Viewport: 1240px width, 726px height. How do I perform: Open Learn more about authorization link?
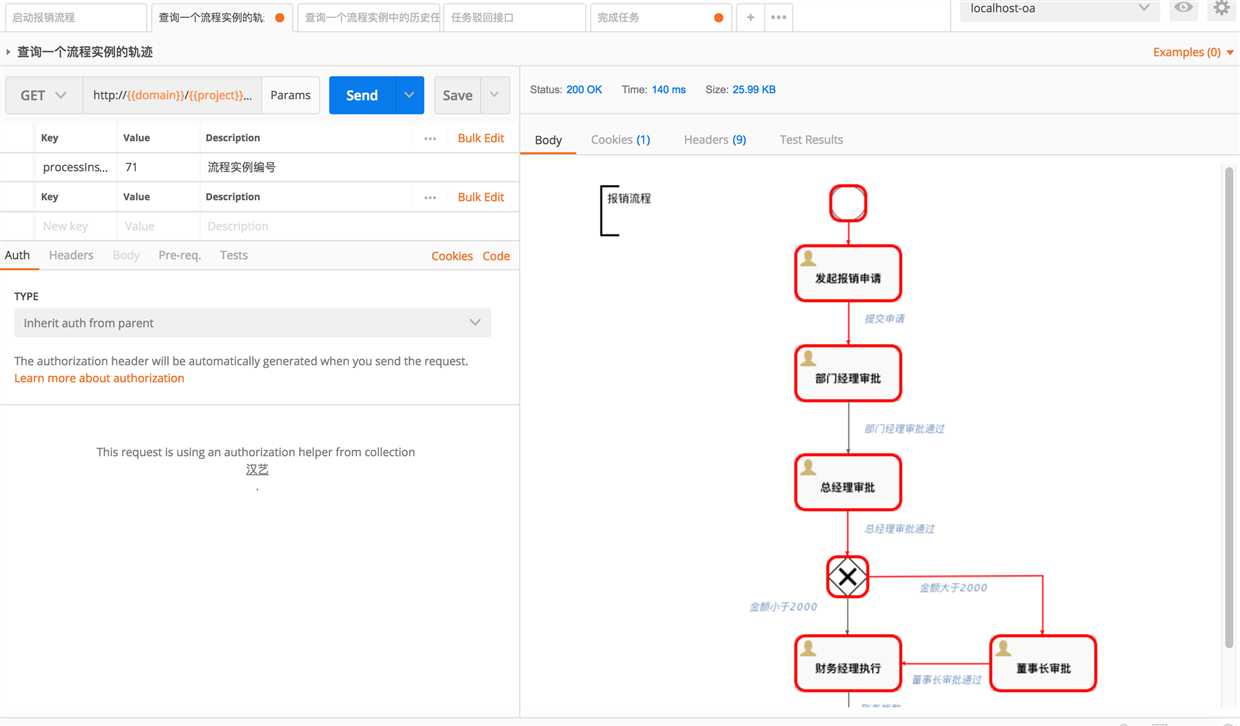pos(99,378)
